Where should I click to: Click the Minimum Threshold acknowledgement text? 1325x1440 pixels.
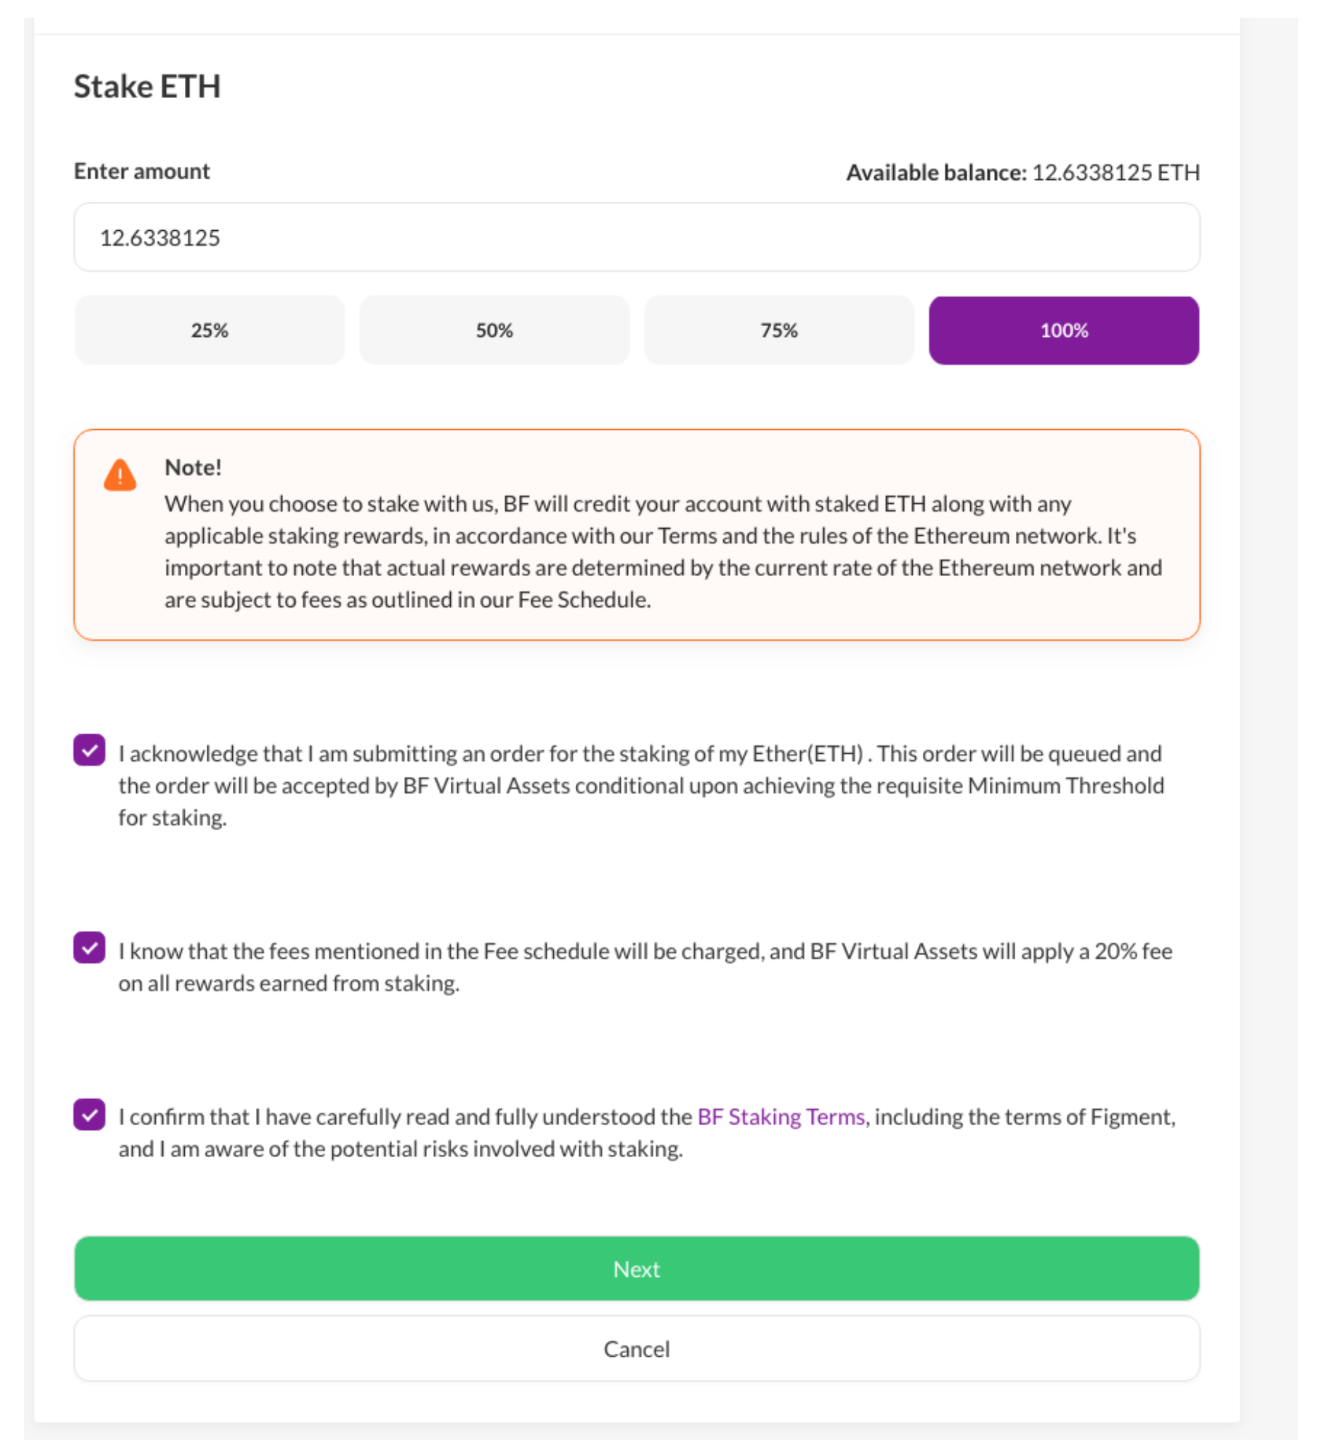[640, 786]
